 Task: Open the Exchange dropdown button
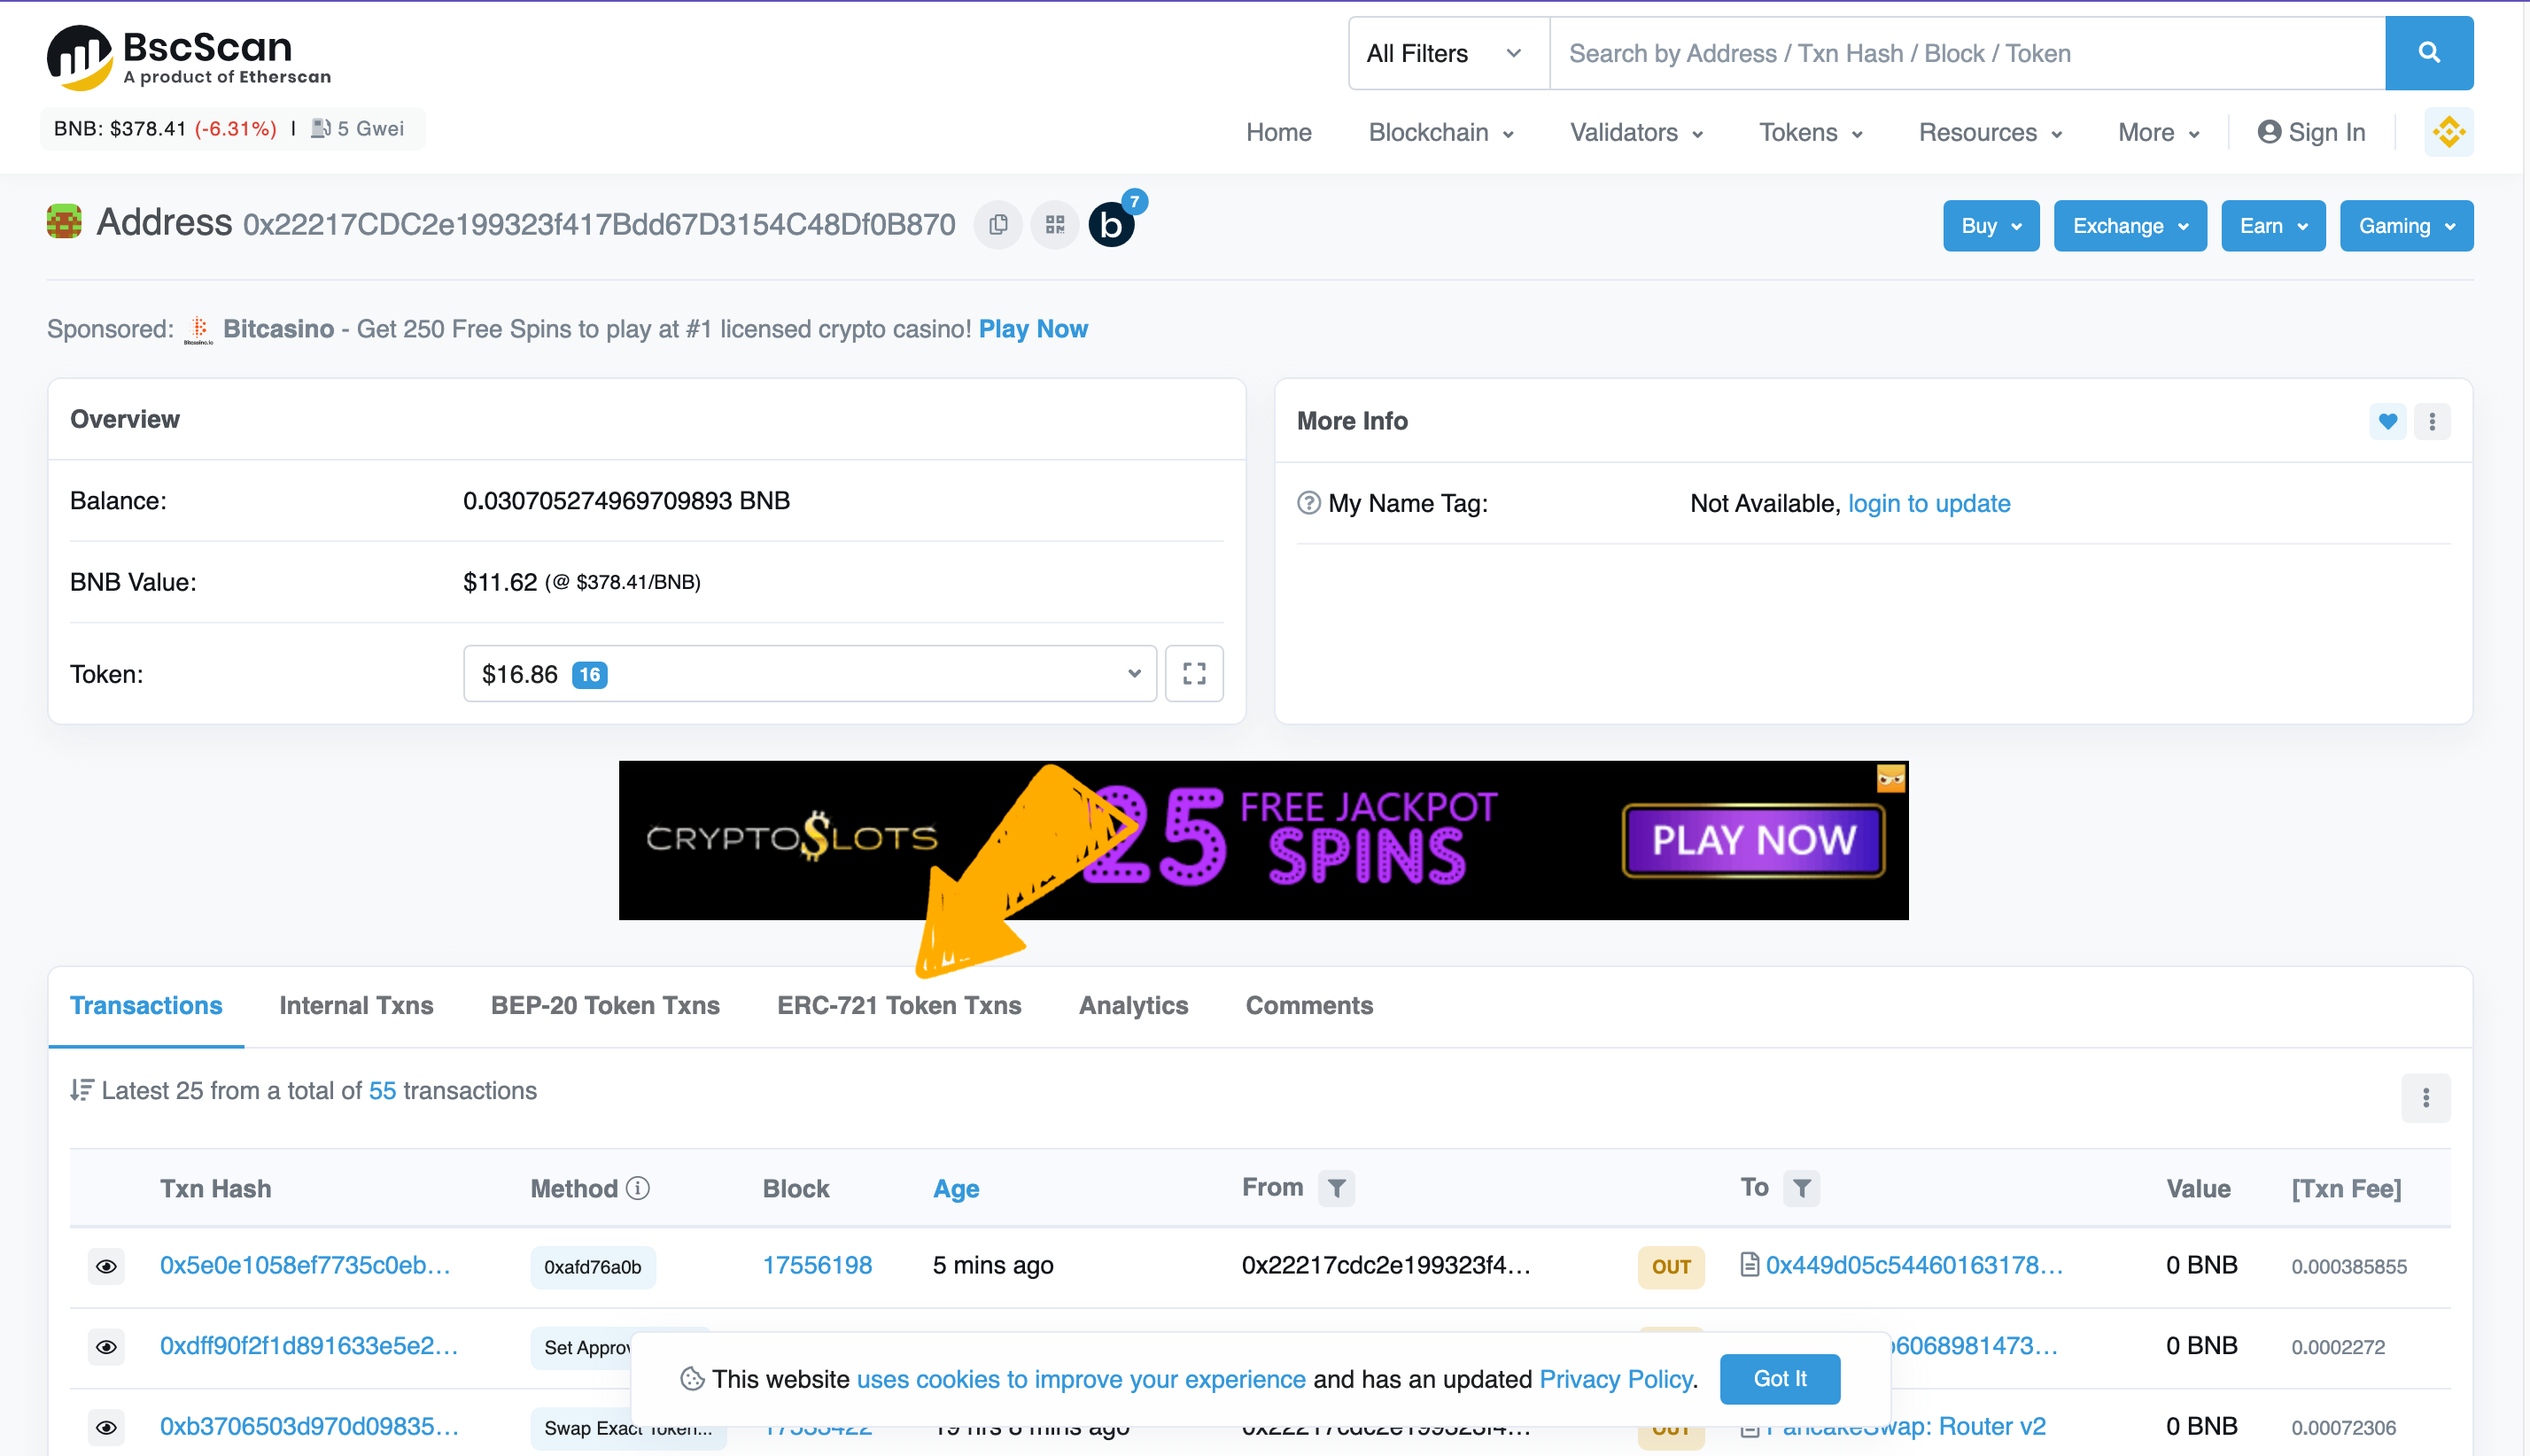pyautogui.click(x=2129, y=226)
